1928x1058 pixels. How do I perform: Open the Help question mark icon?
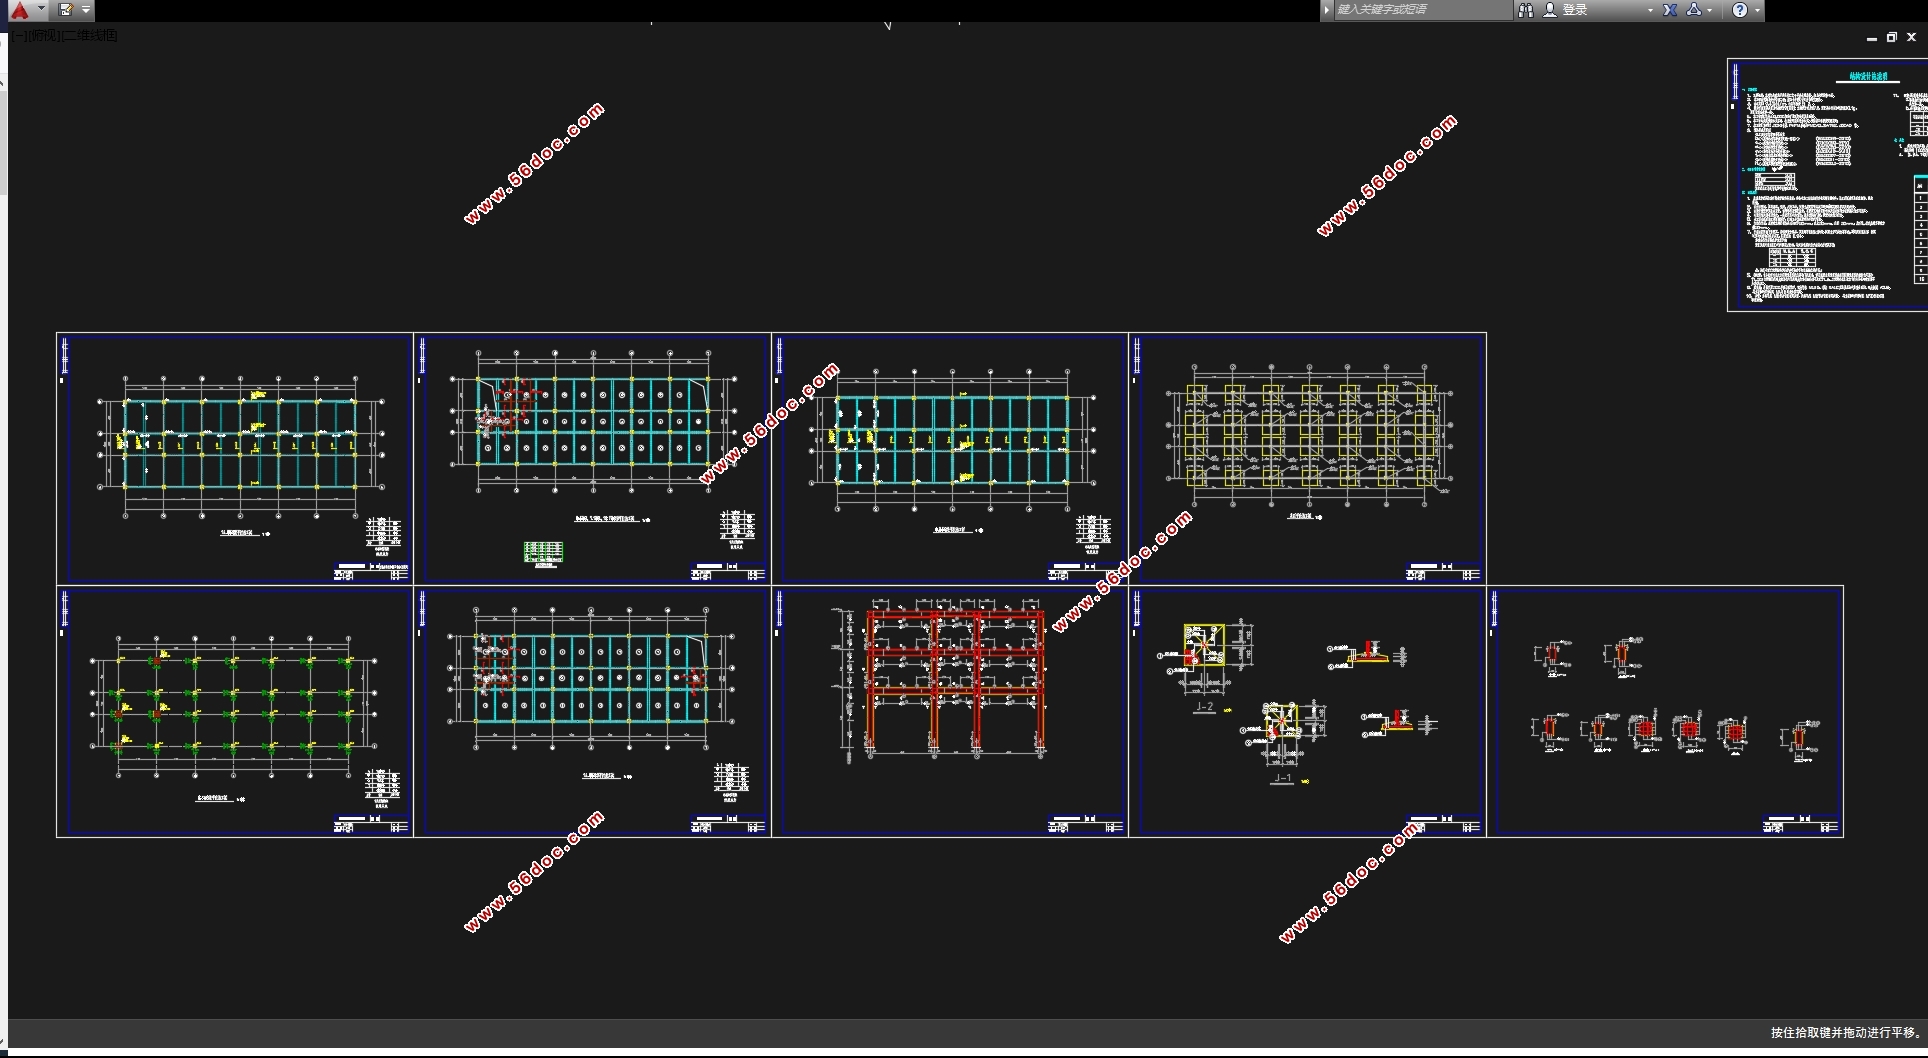point(1740,10)
